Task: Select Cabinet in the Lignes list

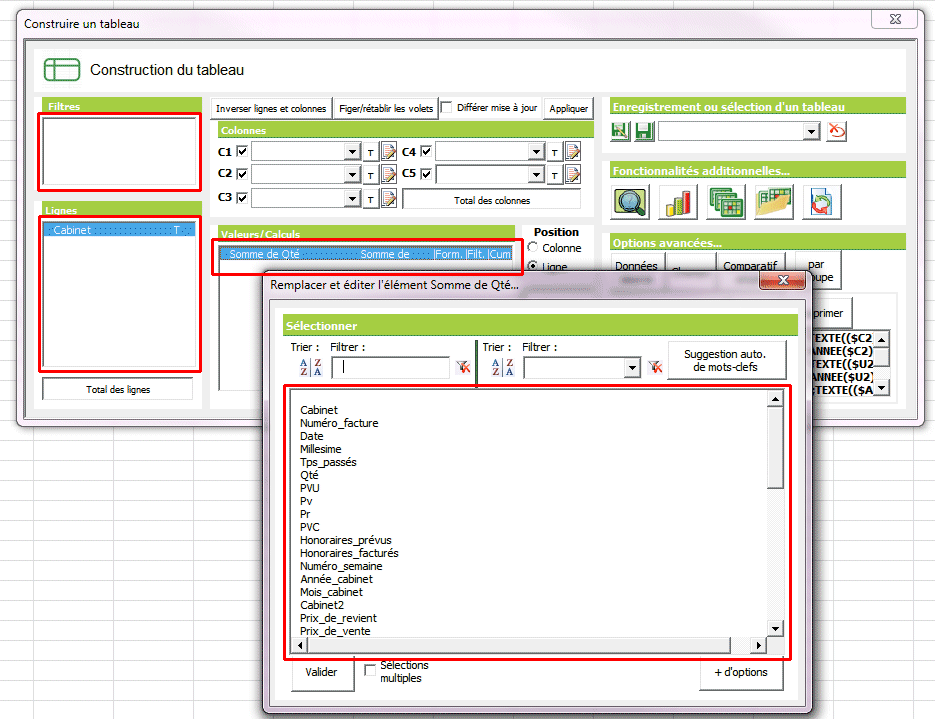Action: [x=119, y=230]
